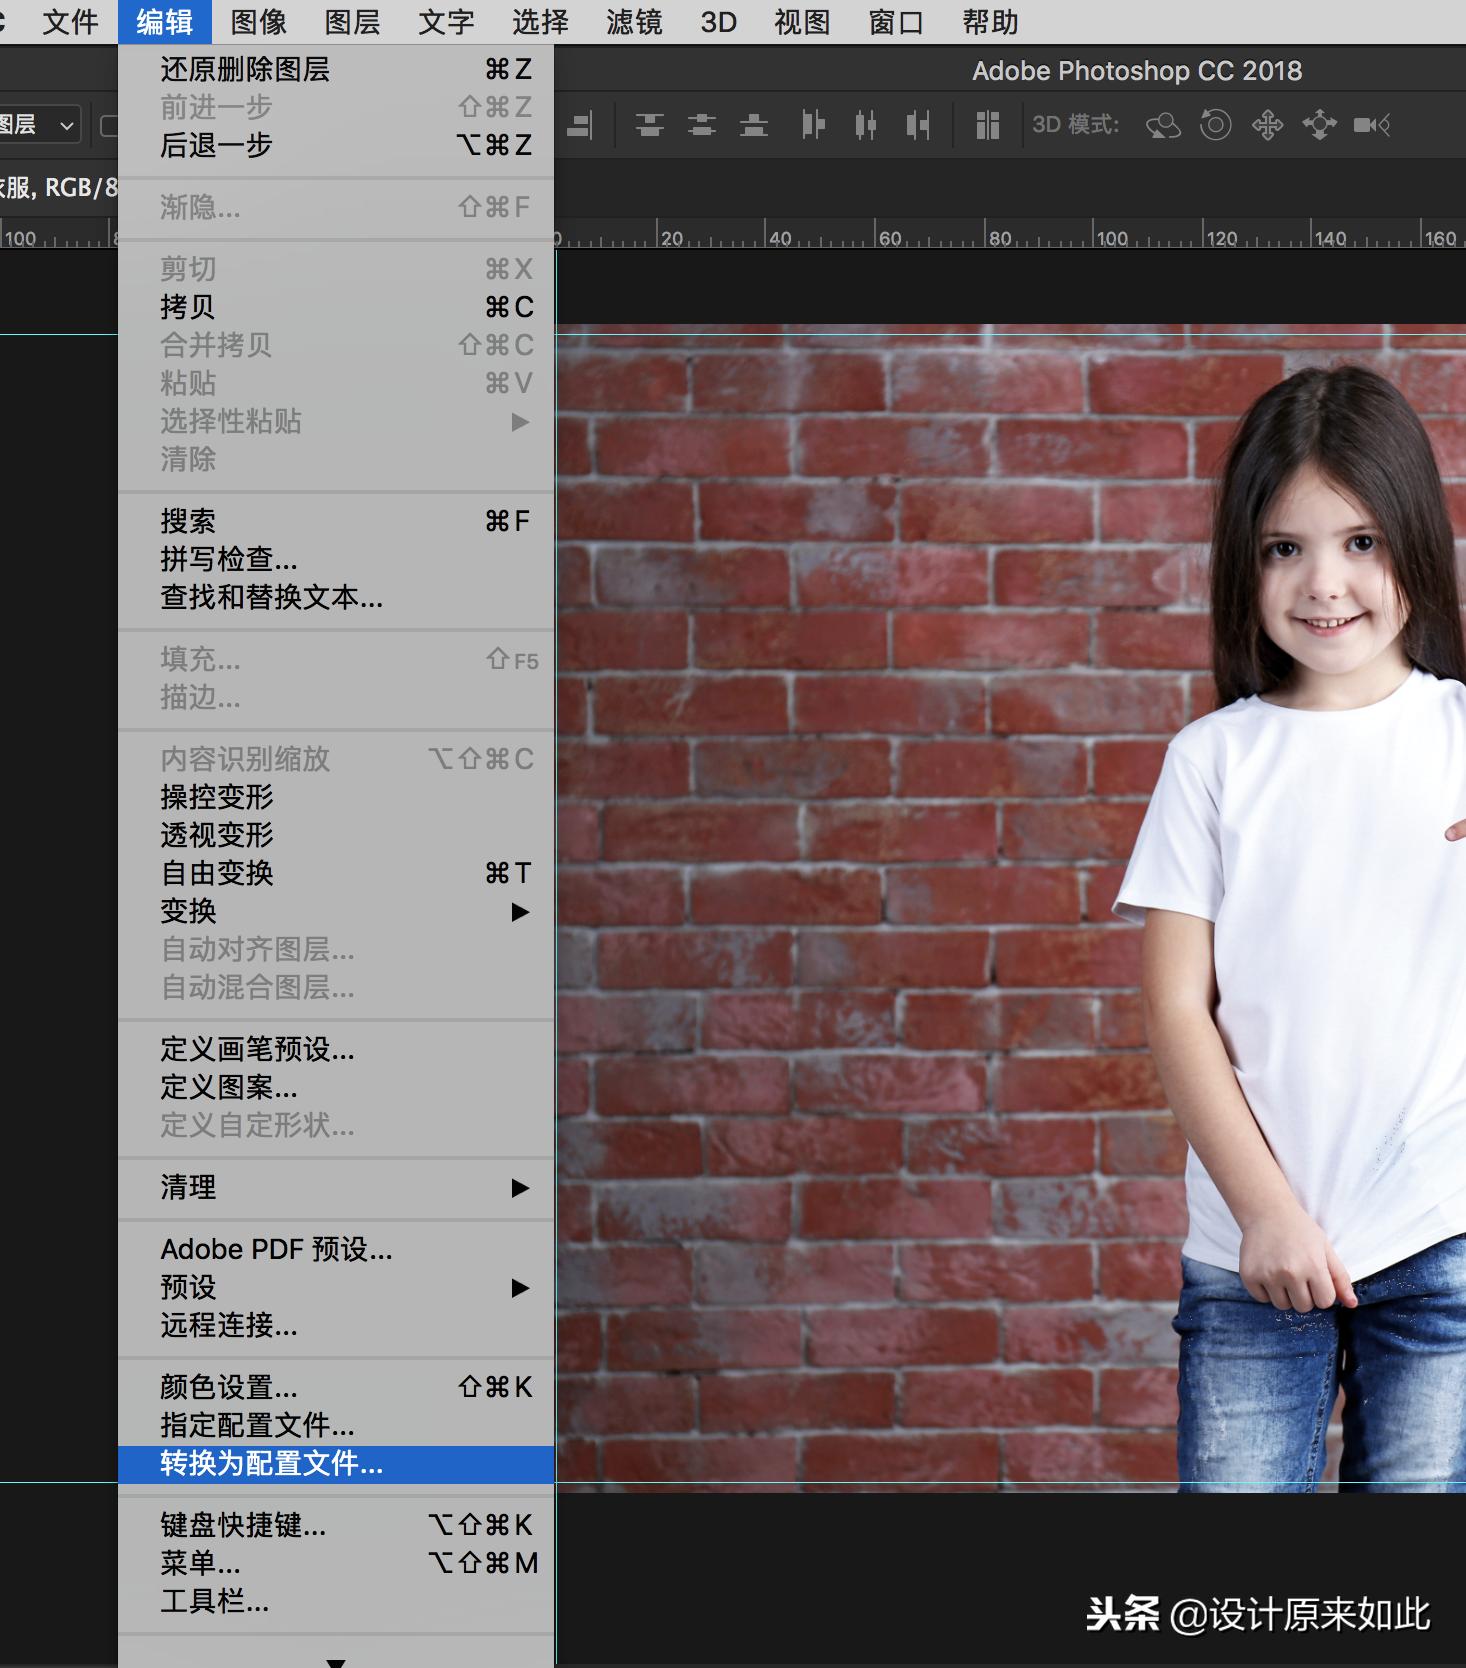Screen dimensions: 1466x1668
Task: Open the 滤镜 menu in menu bar
Action: click(x=634, y=22)
